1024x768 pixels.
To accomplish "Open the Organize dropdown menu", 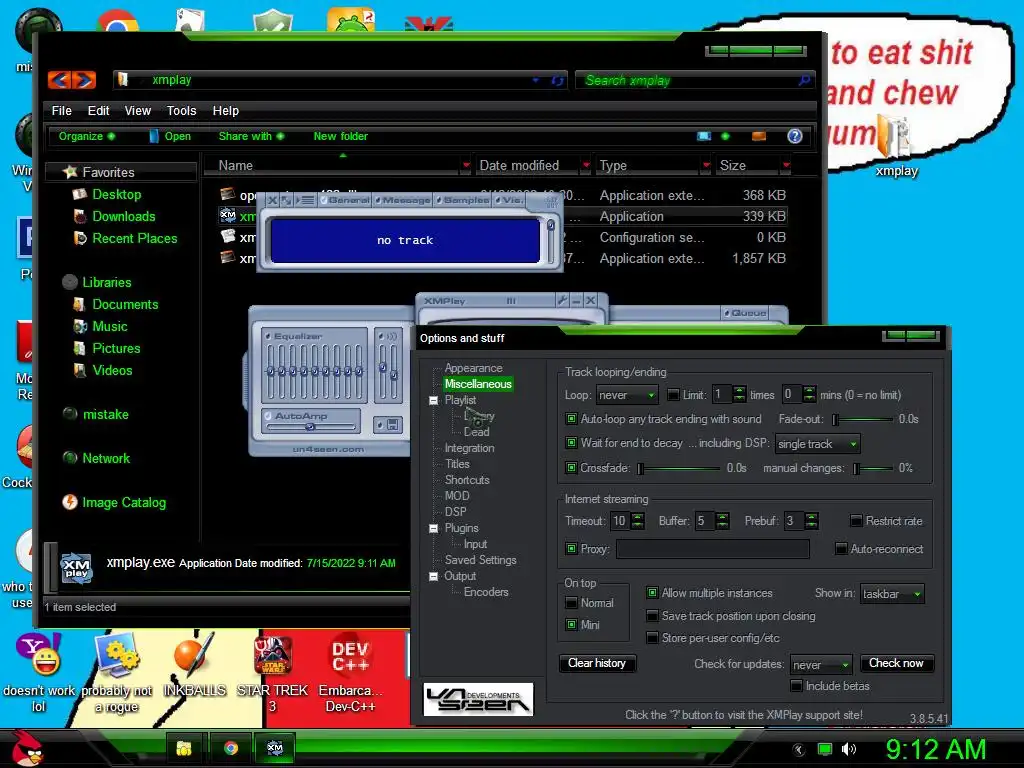I will point(87,136).
